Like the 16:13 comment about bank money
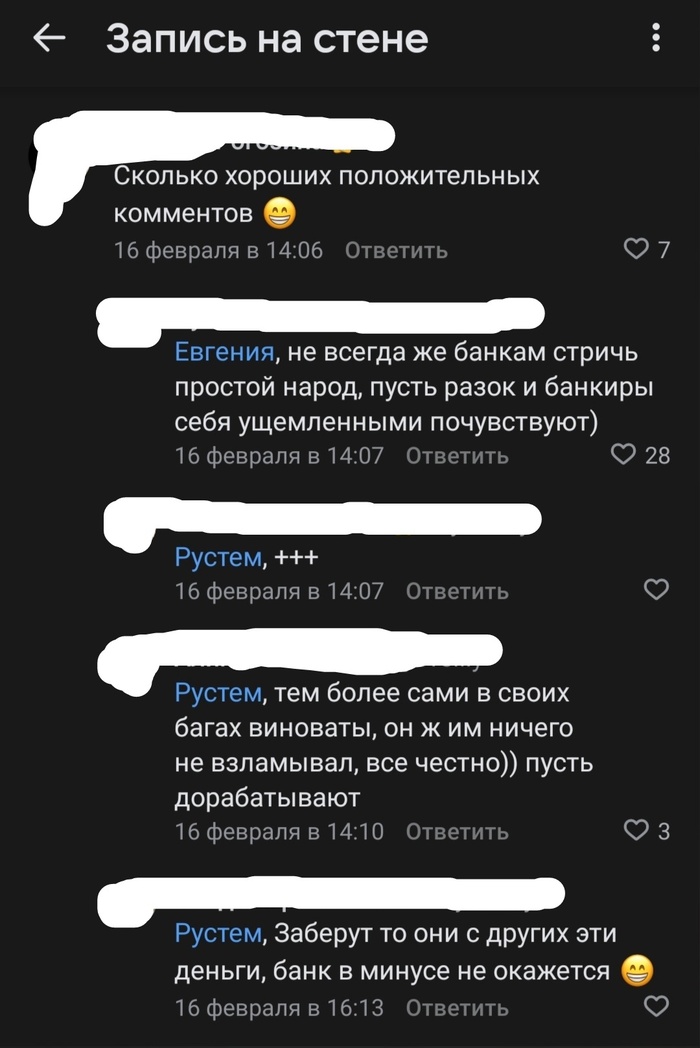Image resolution: width=700 pixels, height=1048 pixels. pyautogui.click(x=656, y=1005)
